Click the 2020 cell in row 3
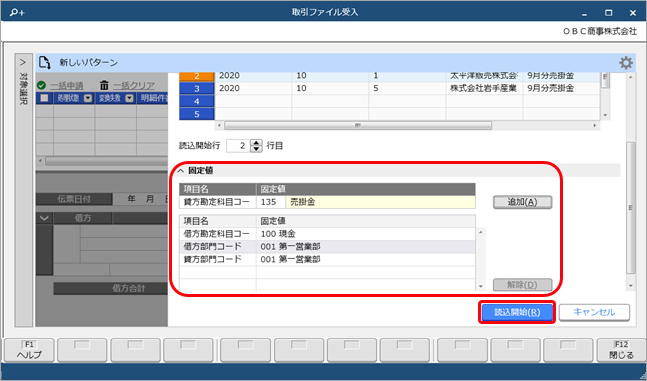This screenshot has height=381, width=647. 253,88
